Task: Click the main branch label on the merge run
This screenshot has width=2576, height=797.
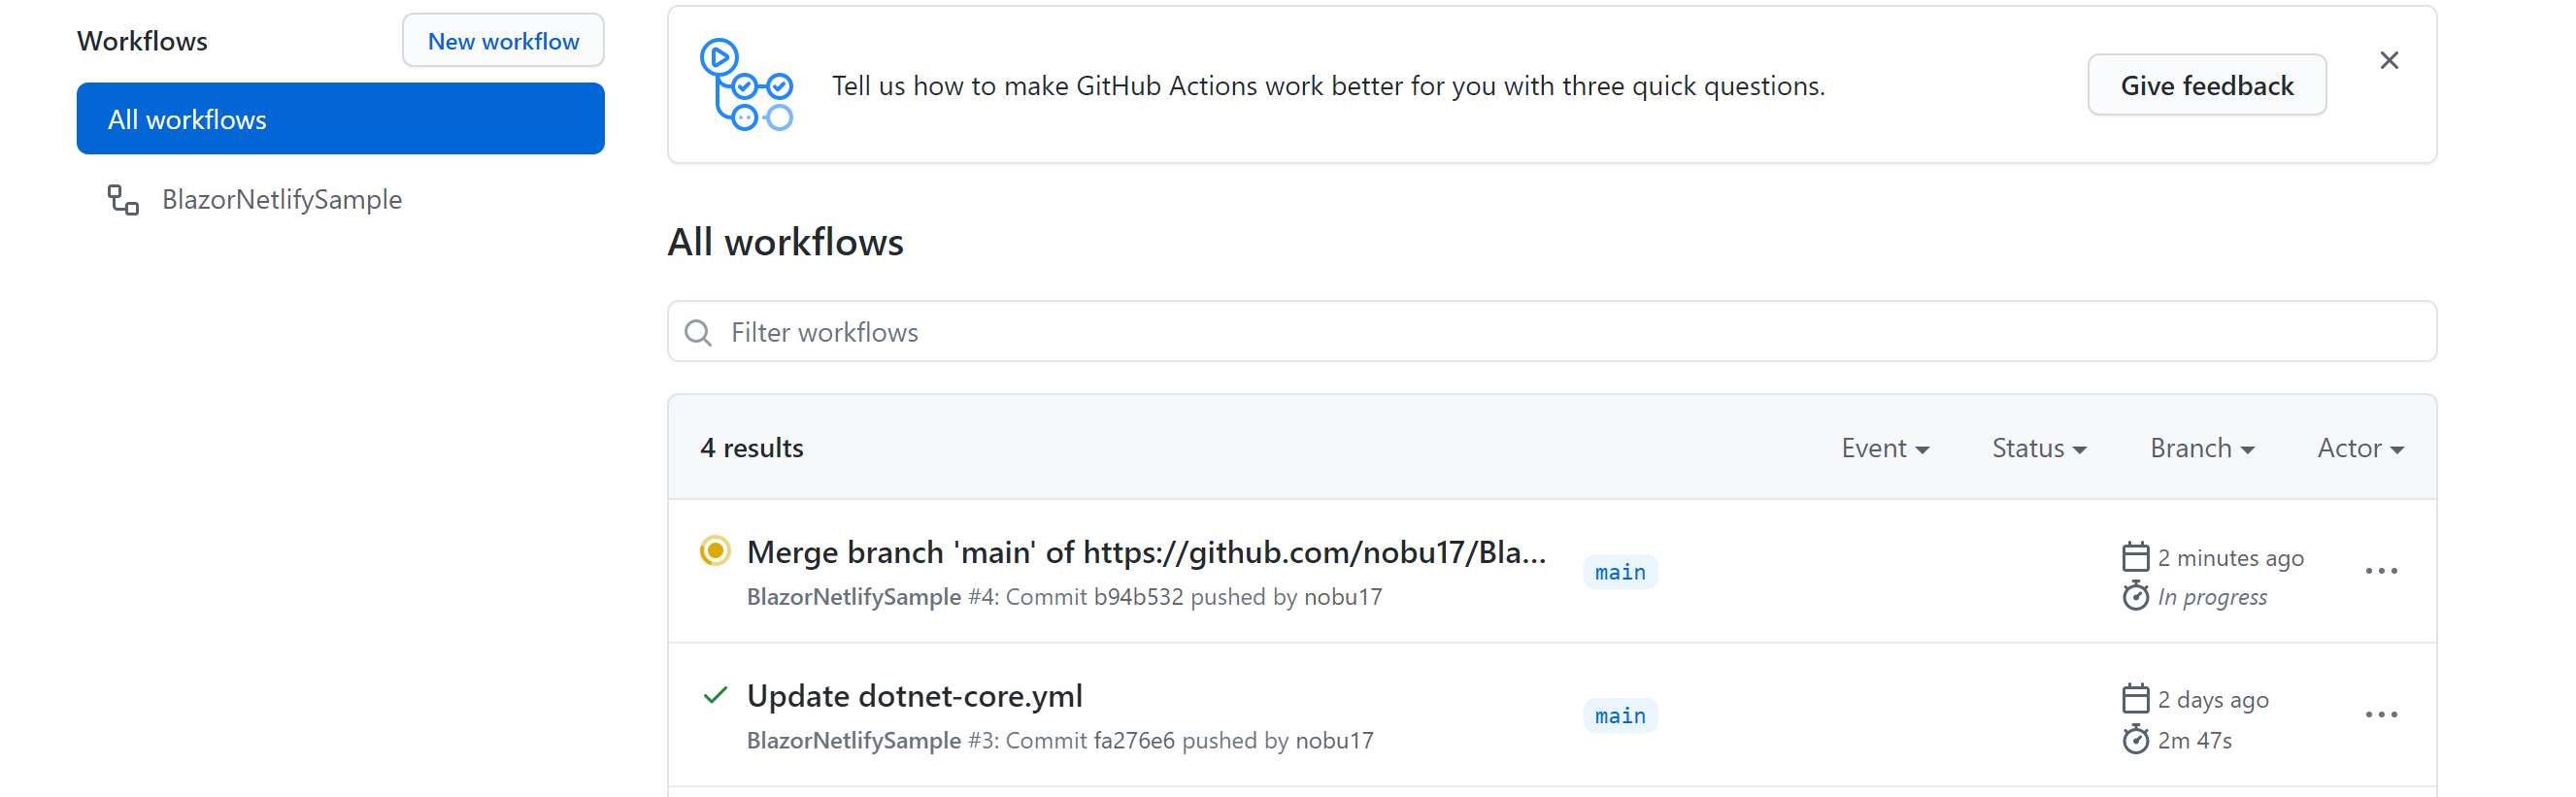Action: [x=1620, y=571]
